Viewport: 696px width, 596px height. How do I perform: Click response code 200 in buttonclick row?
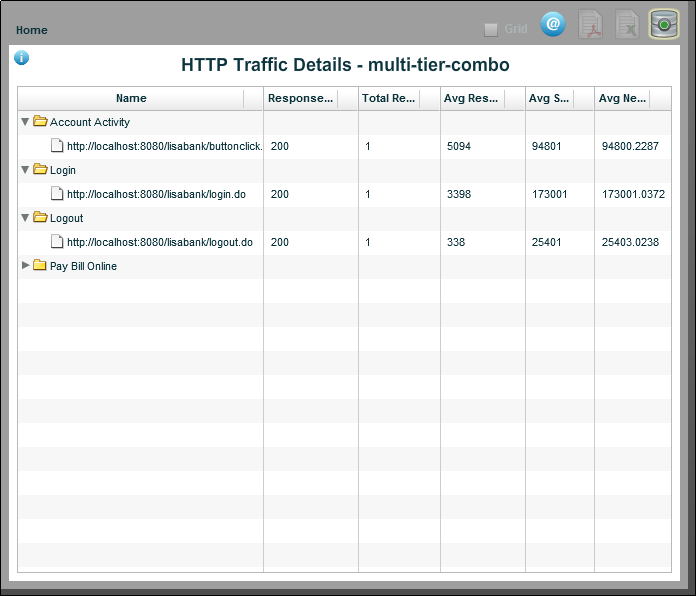click(280, 146)
